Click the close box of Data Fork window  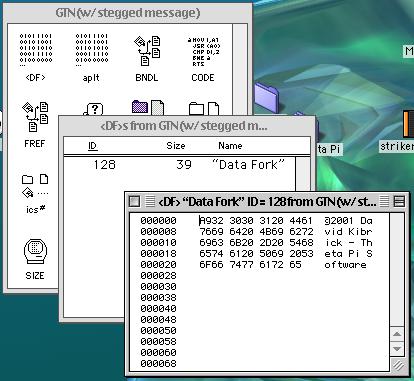pyautogui.click(x=134, y=201)
